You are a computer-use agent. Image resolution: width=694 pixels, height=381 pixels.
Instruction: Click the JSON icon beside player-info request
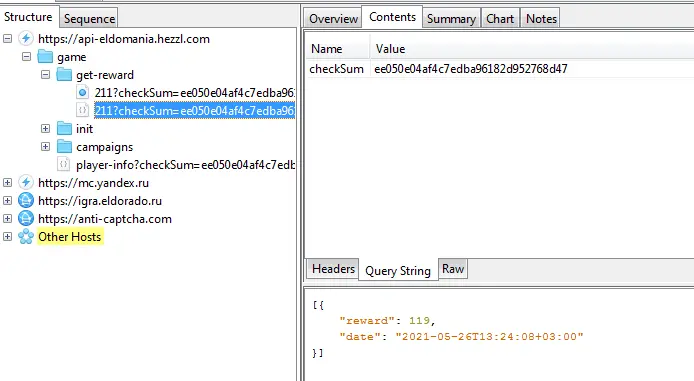point(64,165)
